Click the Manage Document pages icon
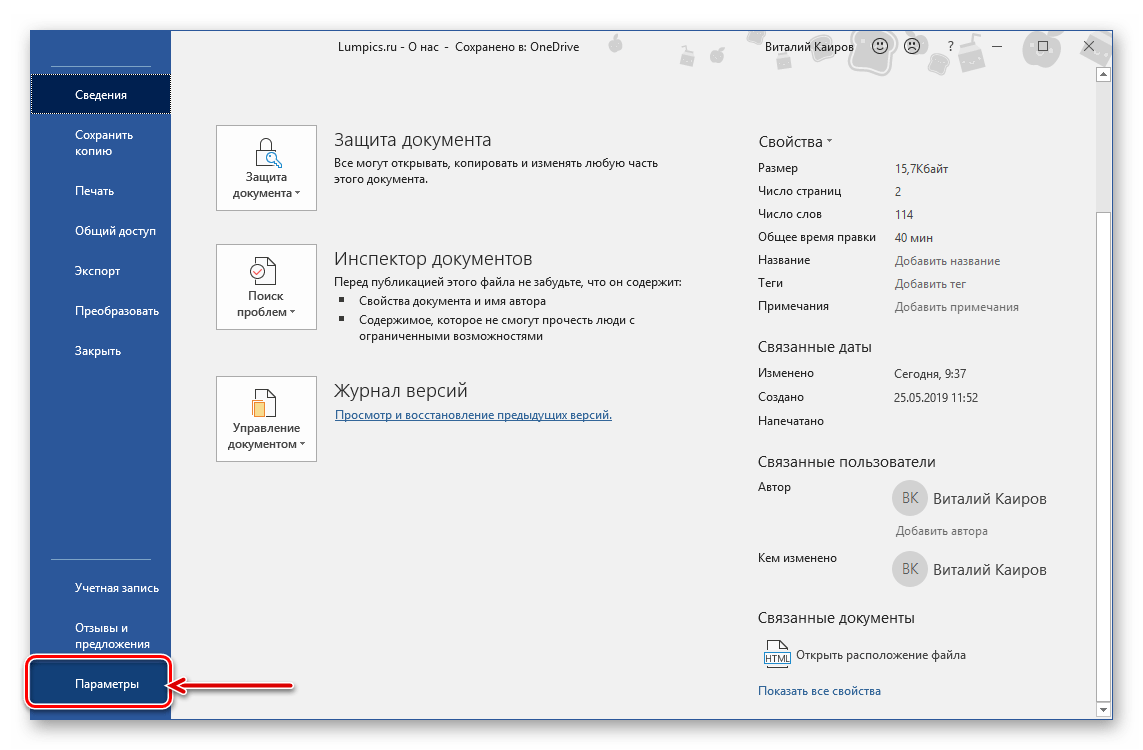Image resolution: width=1143 pixels, height=750 pixels. click(266, 402)
